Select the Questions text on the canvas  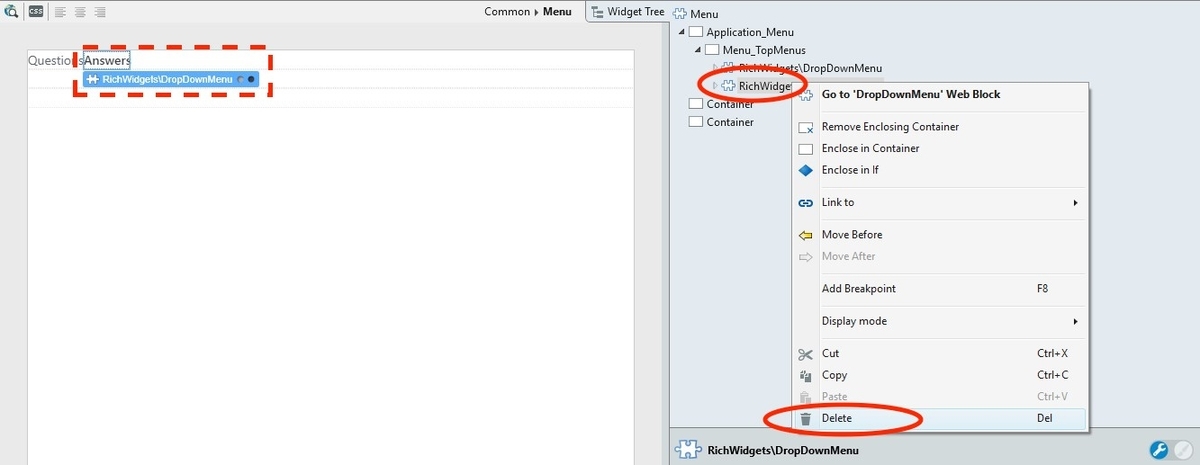pyautogui.click(x=55, y=60)
